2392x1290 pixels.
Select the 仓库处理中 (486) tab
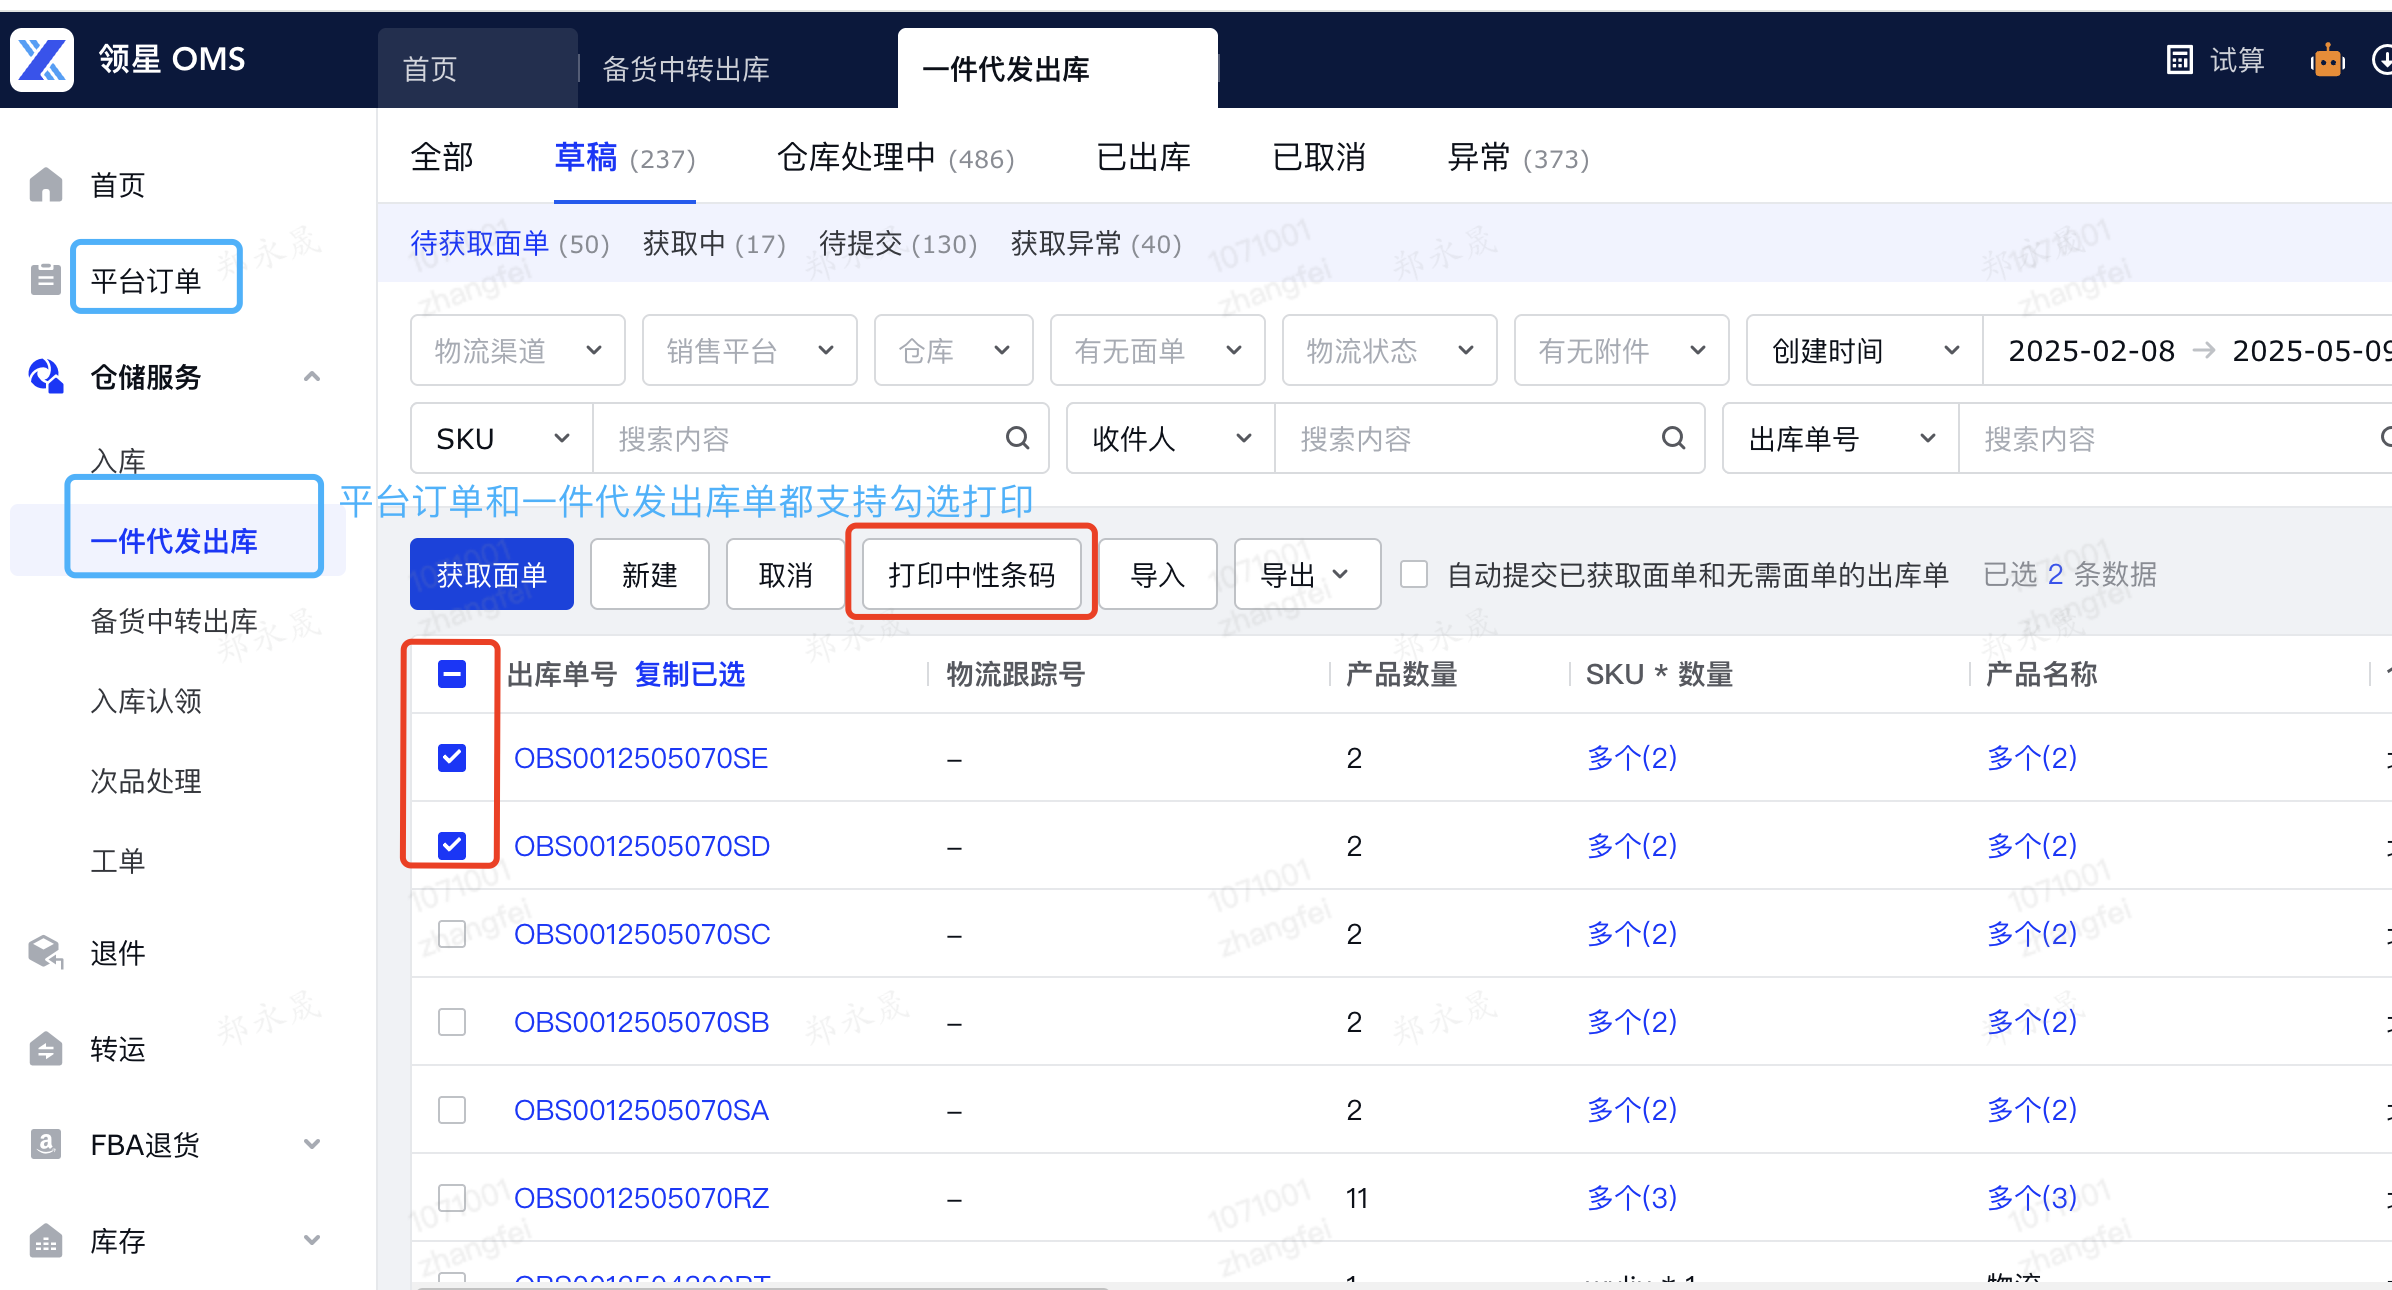896,157
